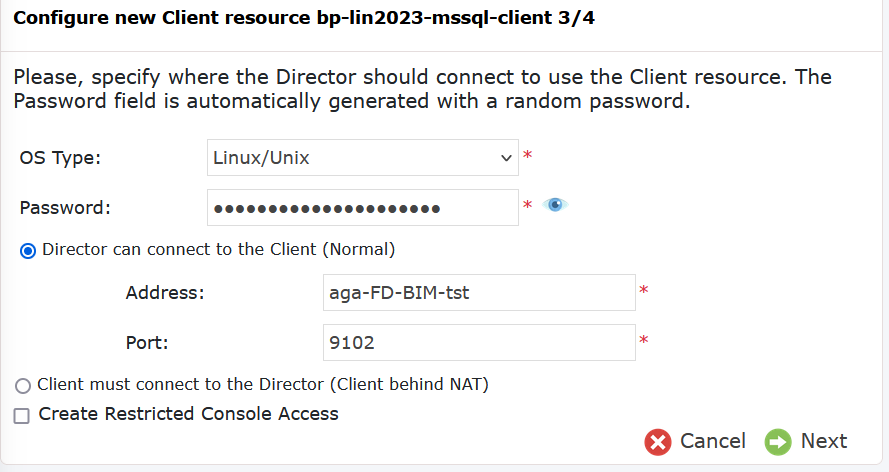The height and width of the screenshot is (472, 889).
Task: Click the Password input field
Action: click(363, 207)
